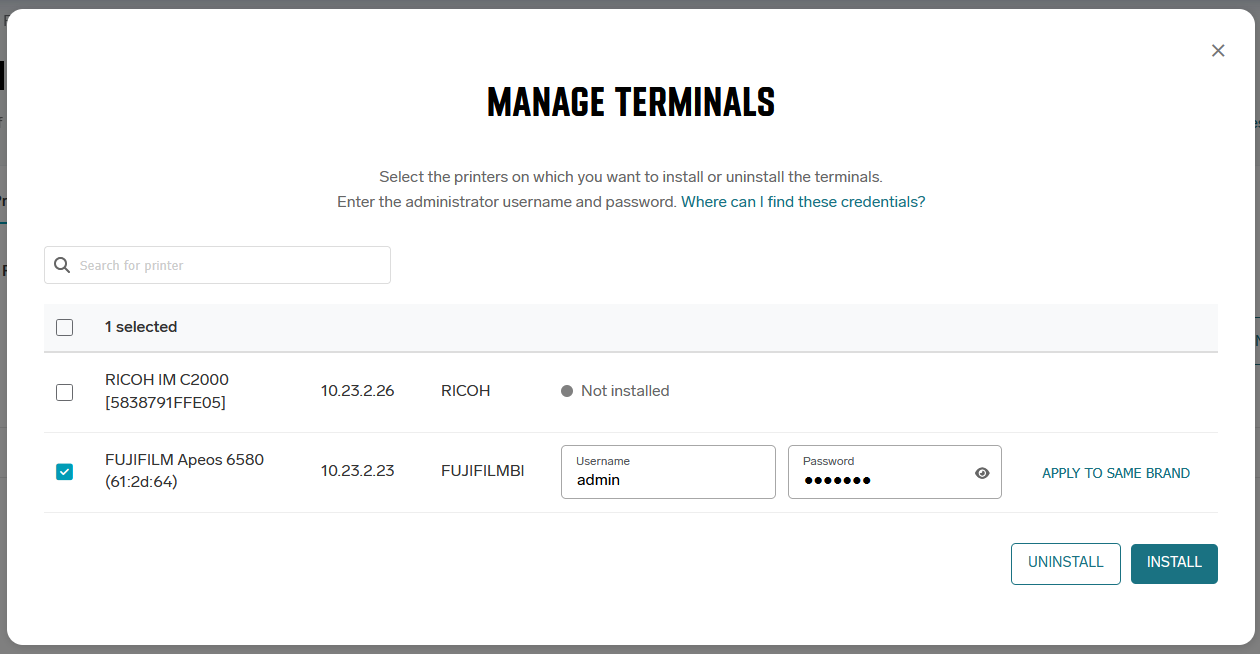Image resolution: width=1260 pixels, height=654 pixels.
Task: Click into the Username field
Action: pyautogui.click(x=668, y=479)
